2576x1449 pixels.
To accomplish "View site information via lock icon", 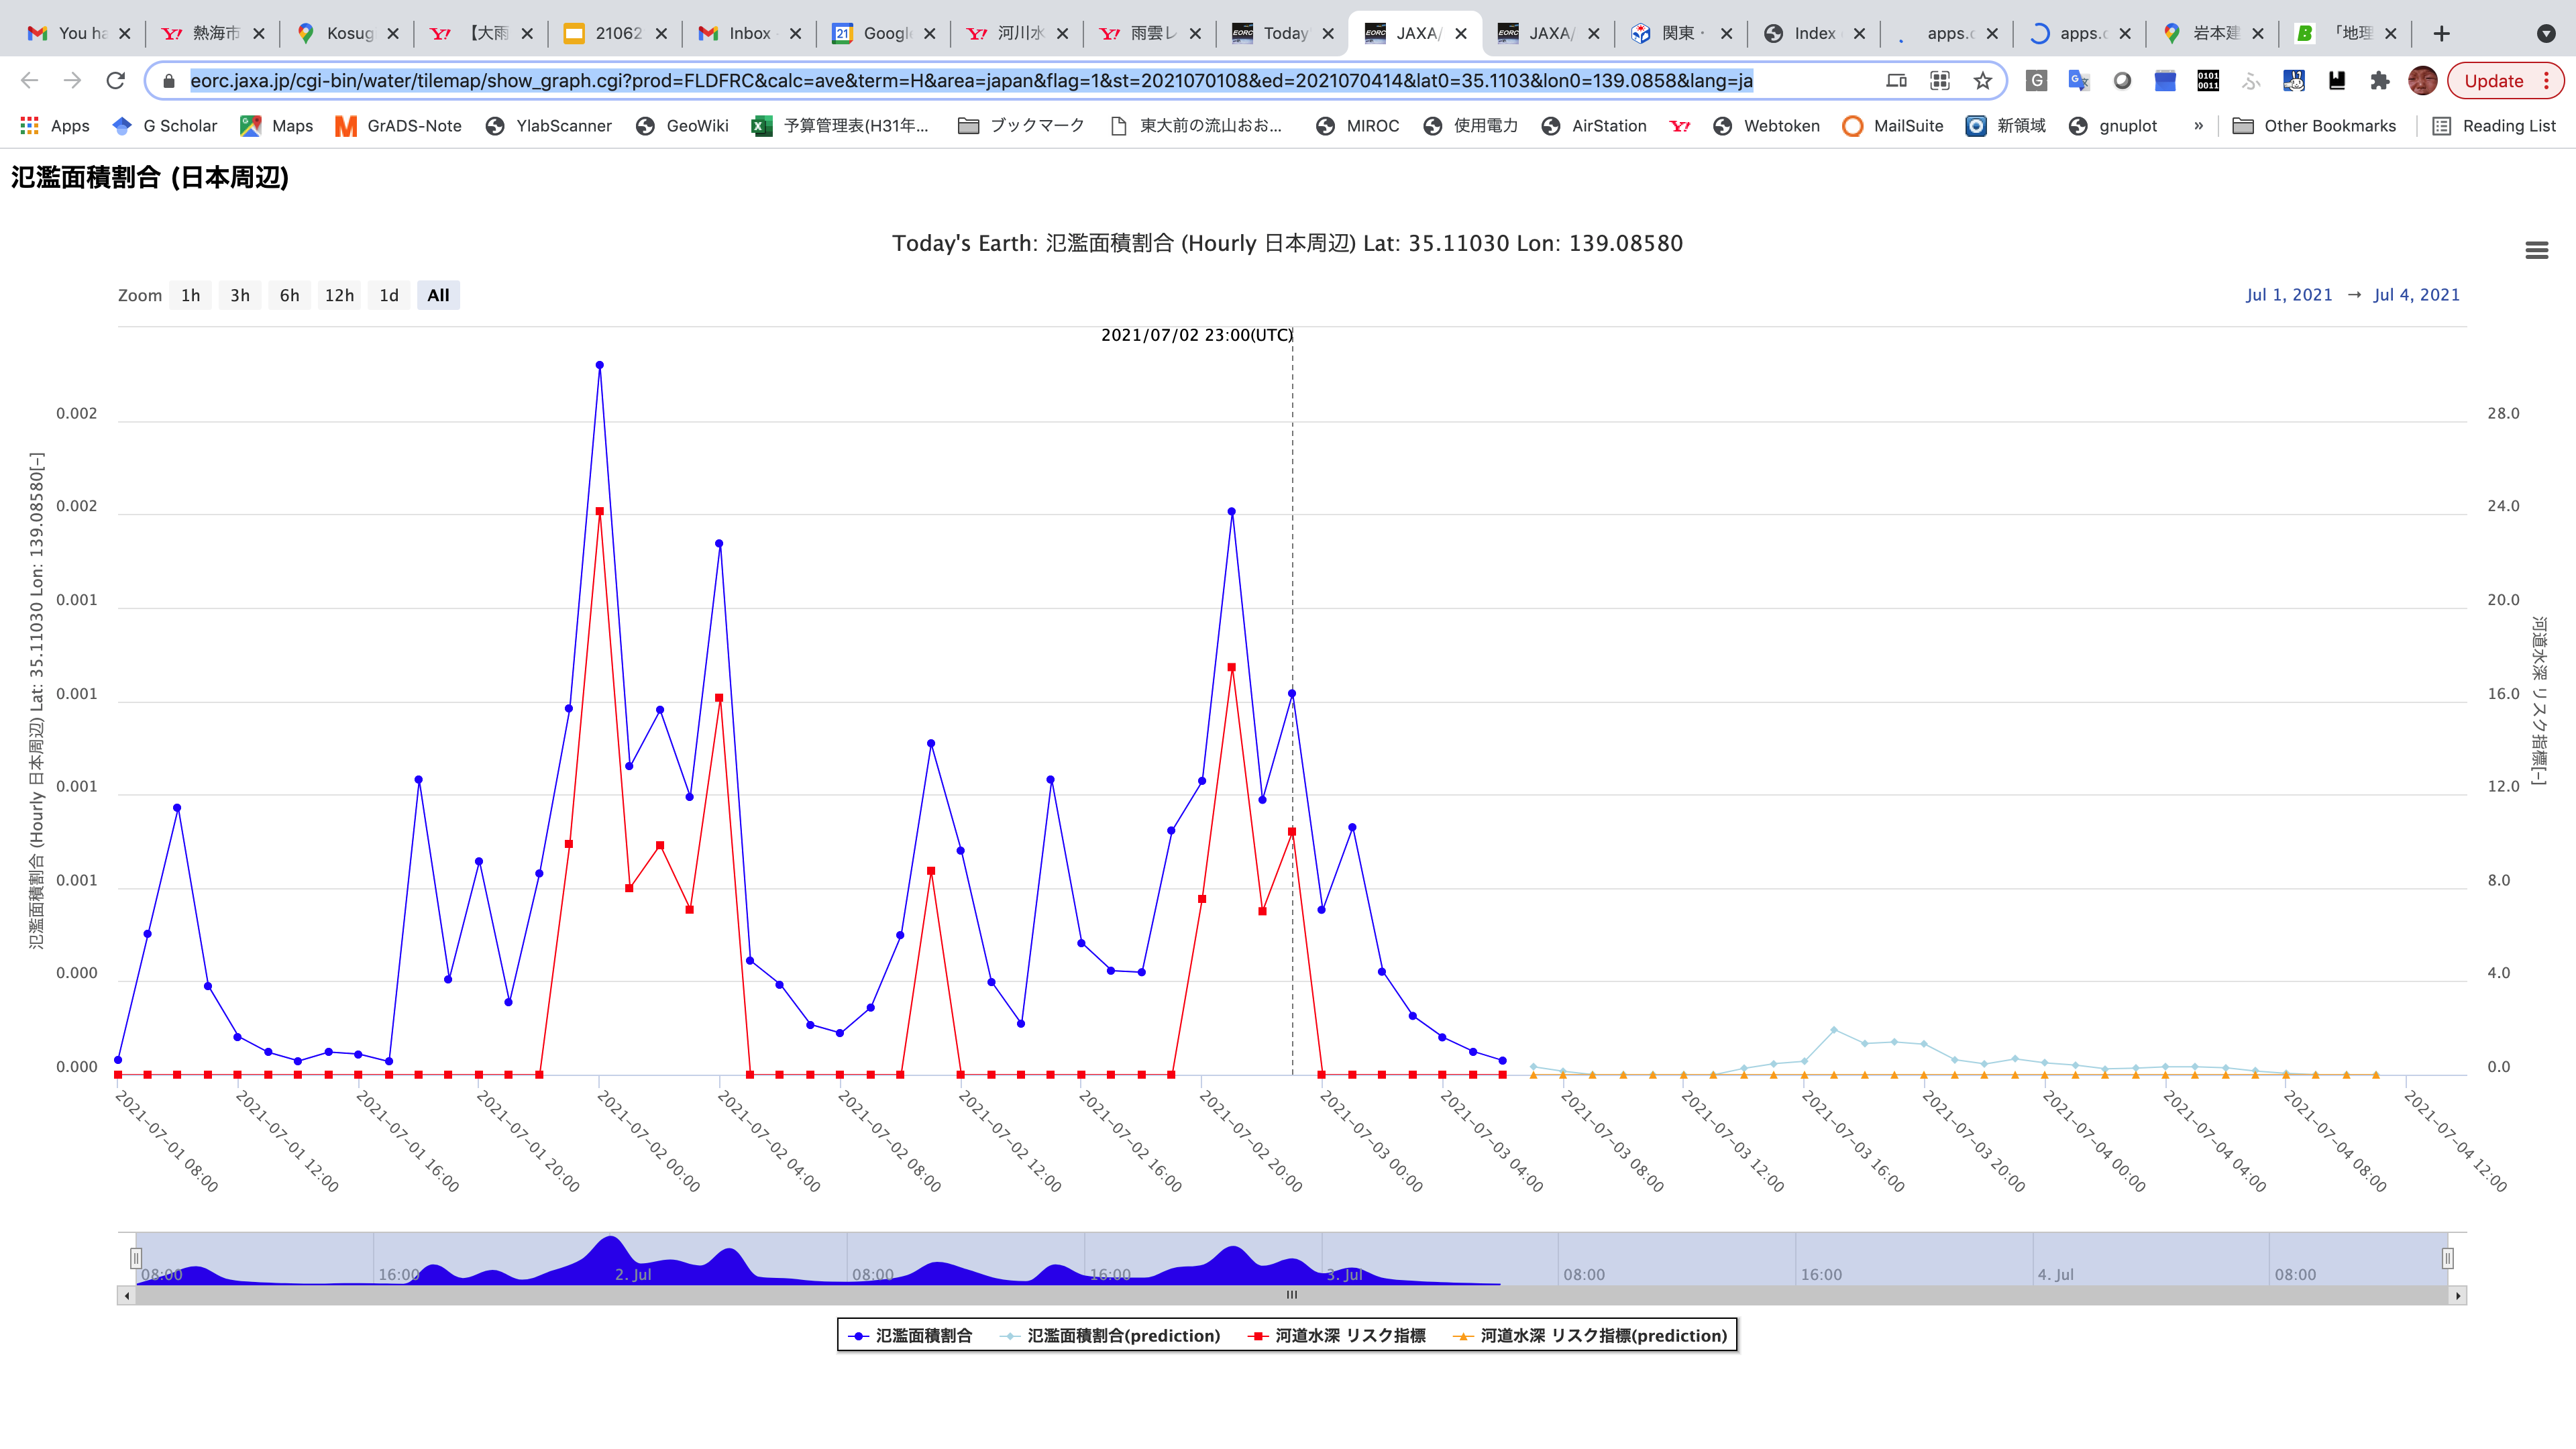I will point(169,81).
